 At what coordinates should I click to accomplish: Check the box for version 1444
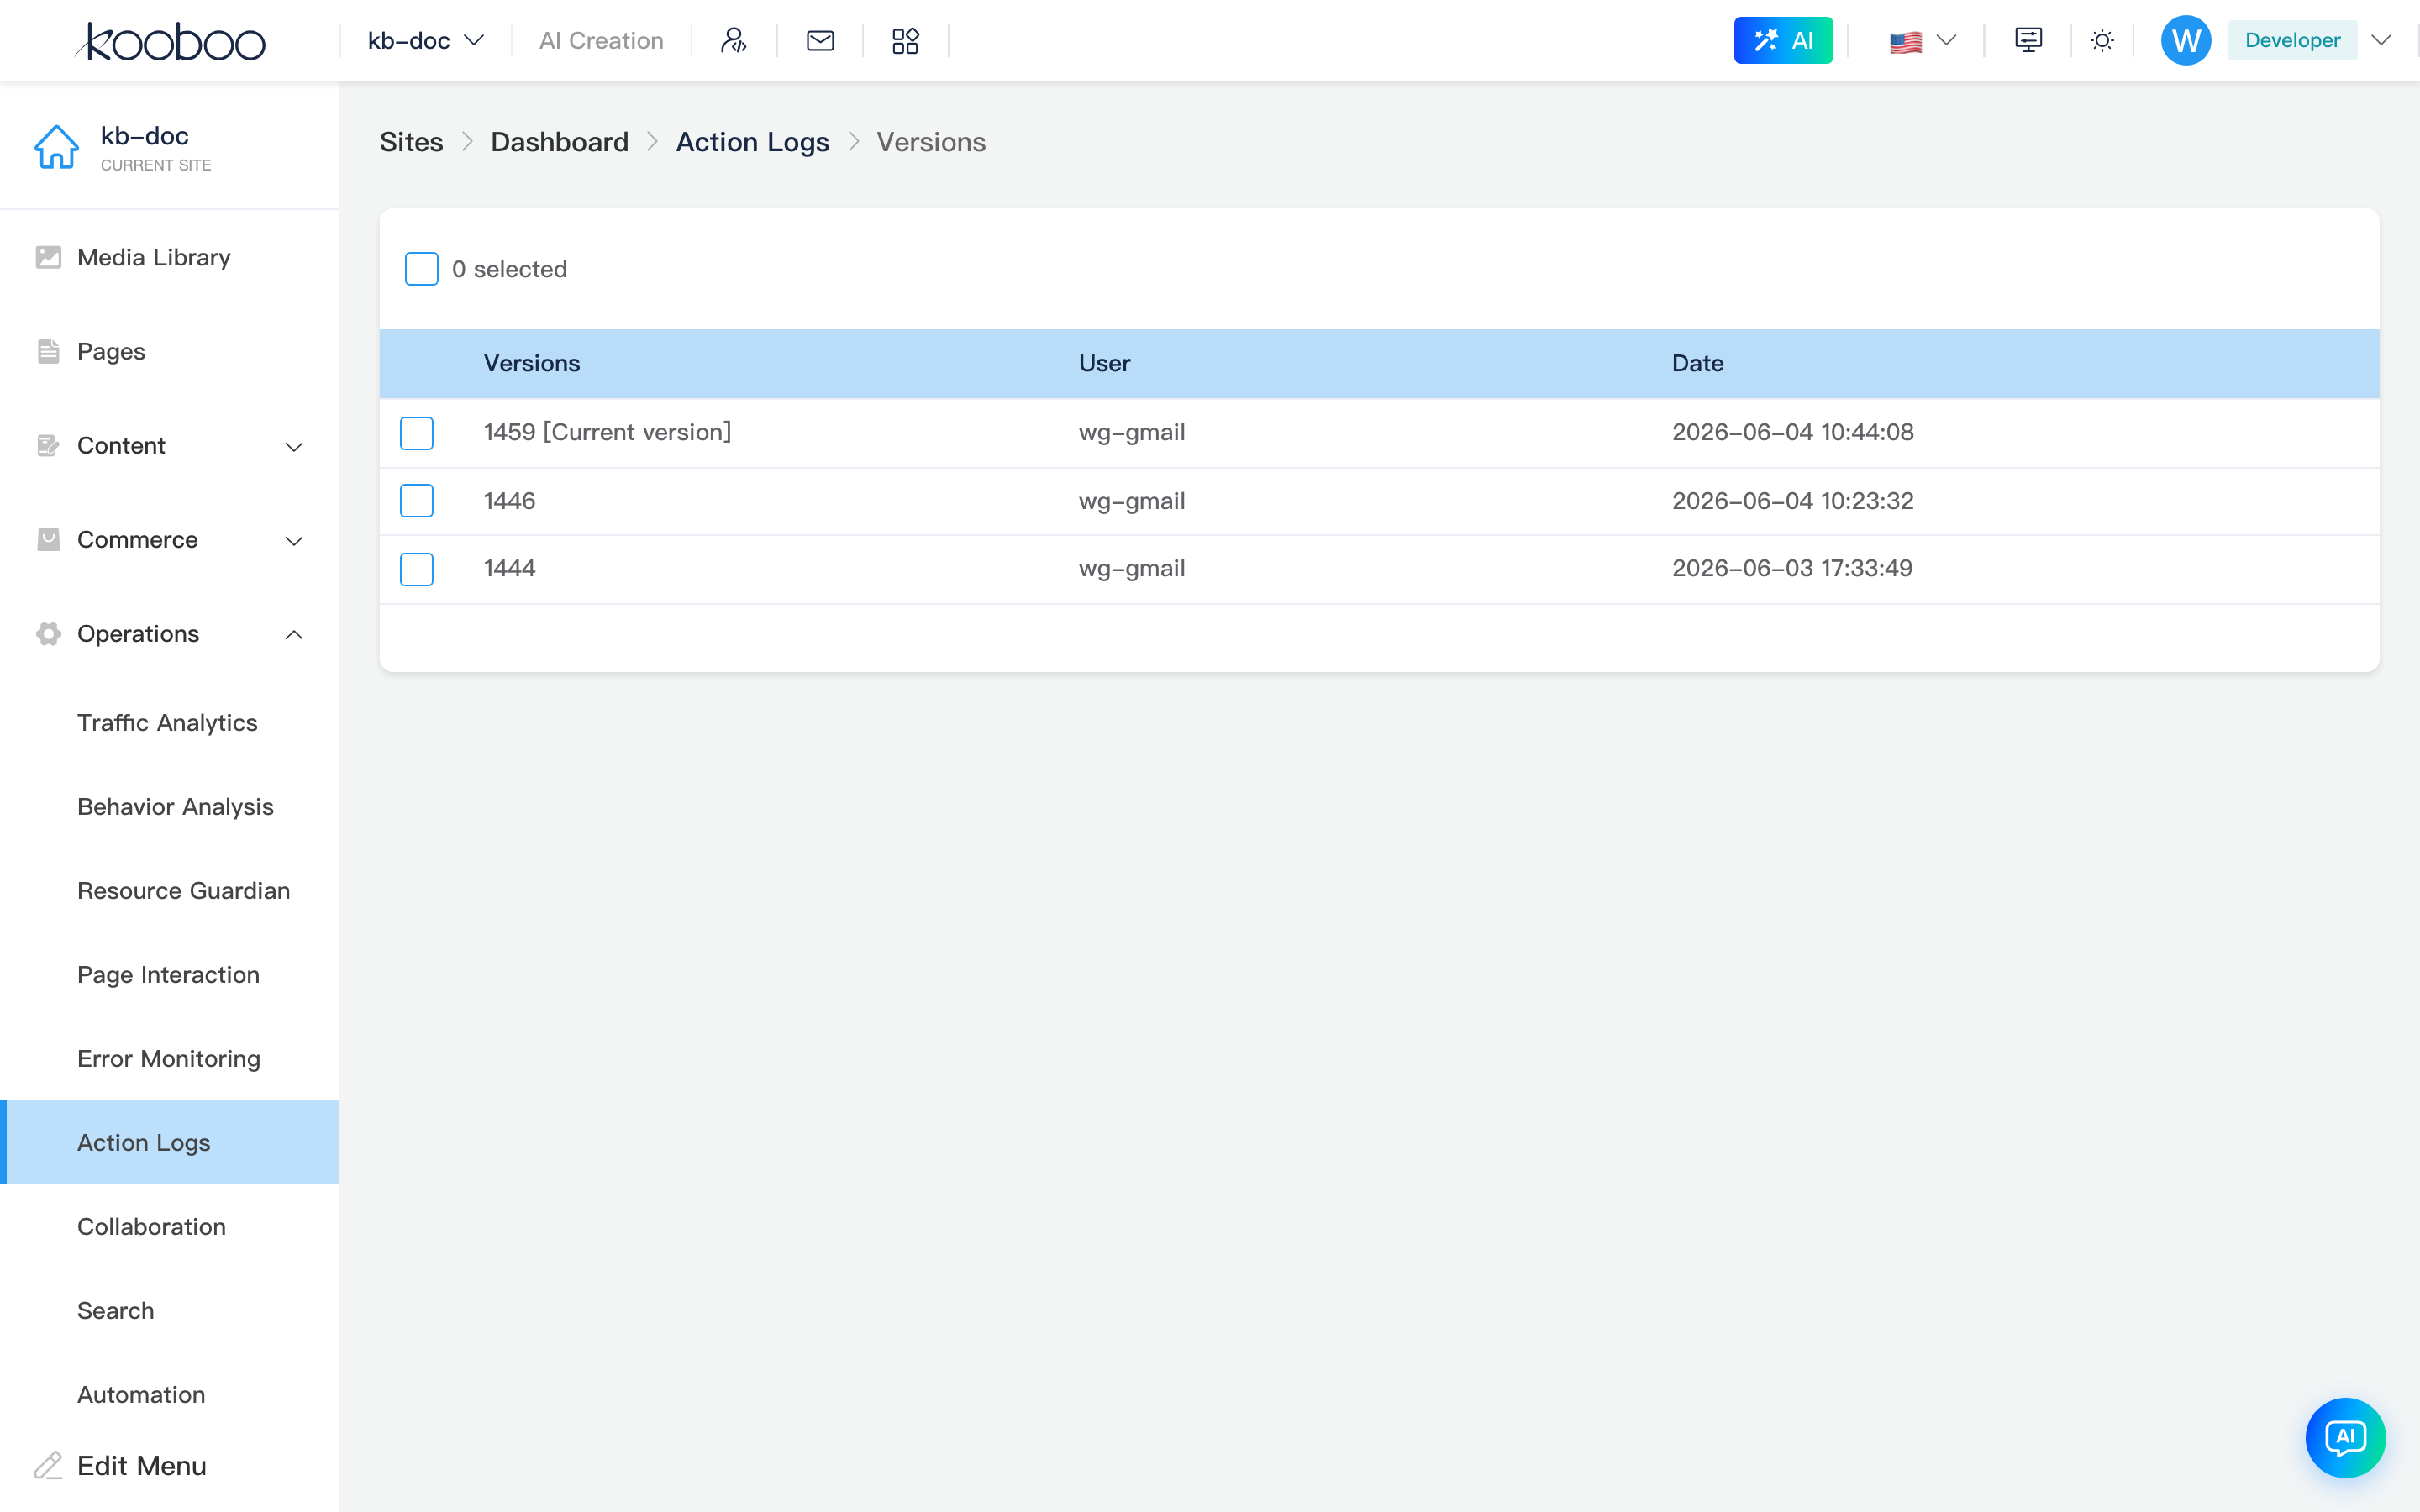[x=416, y=569]
